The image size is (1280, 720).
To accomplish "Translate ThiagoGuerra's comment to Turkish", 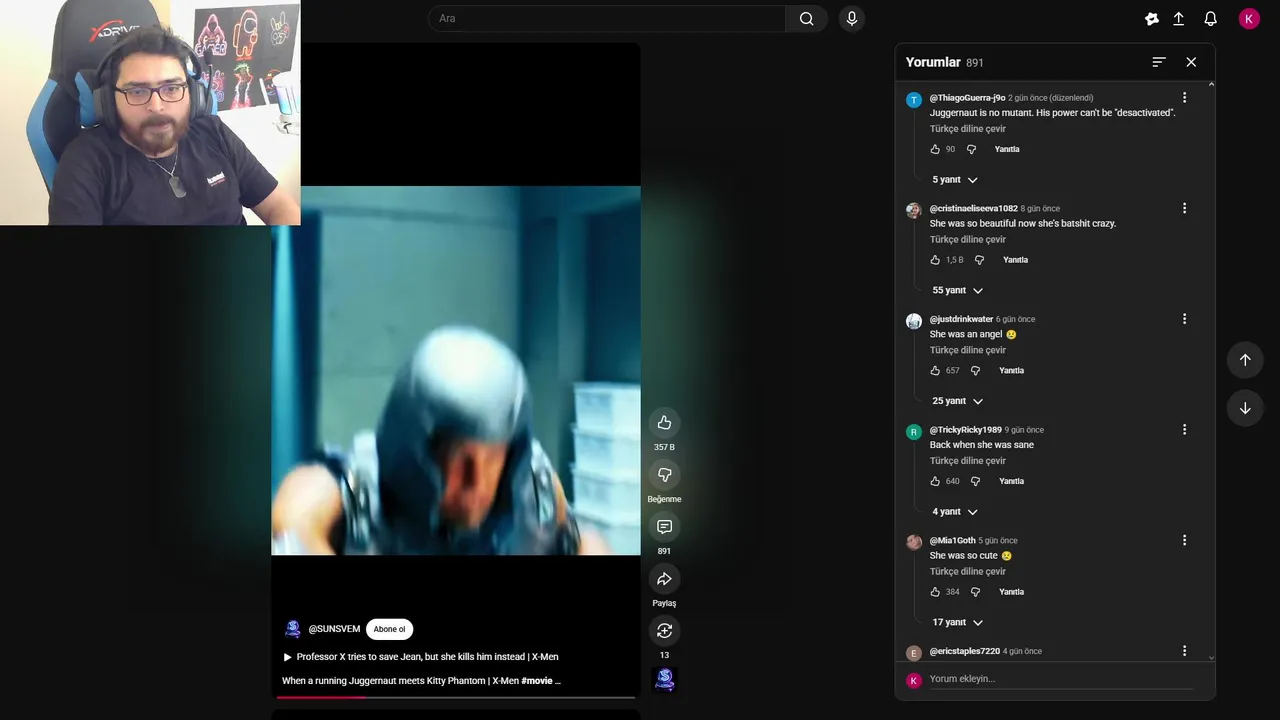I will click(967, 129).
